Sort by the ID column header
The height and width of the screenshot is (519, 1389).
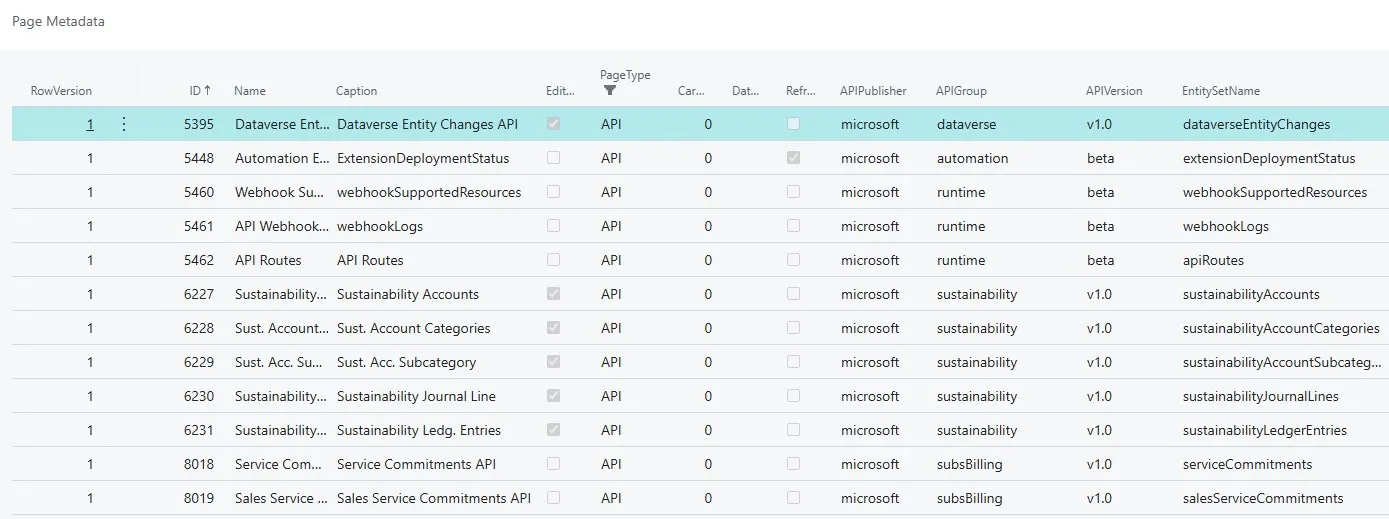click(x=200, y=91)
